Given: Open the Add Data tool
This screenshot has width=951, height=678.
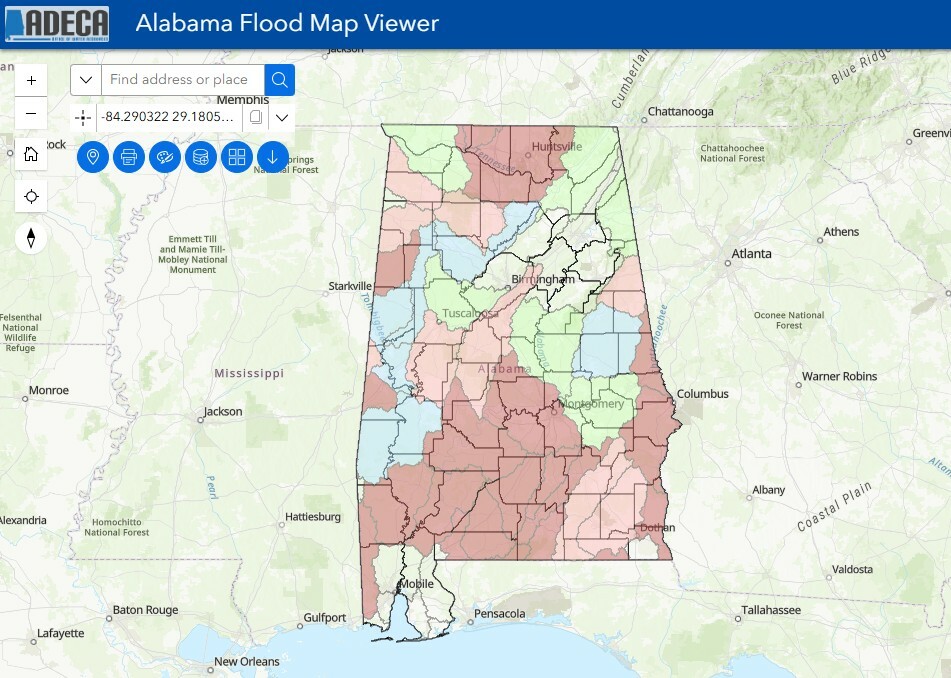Looking at the screenshot, I should pyautogui.click(x=200, y=157).
